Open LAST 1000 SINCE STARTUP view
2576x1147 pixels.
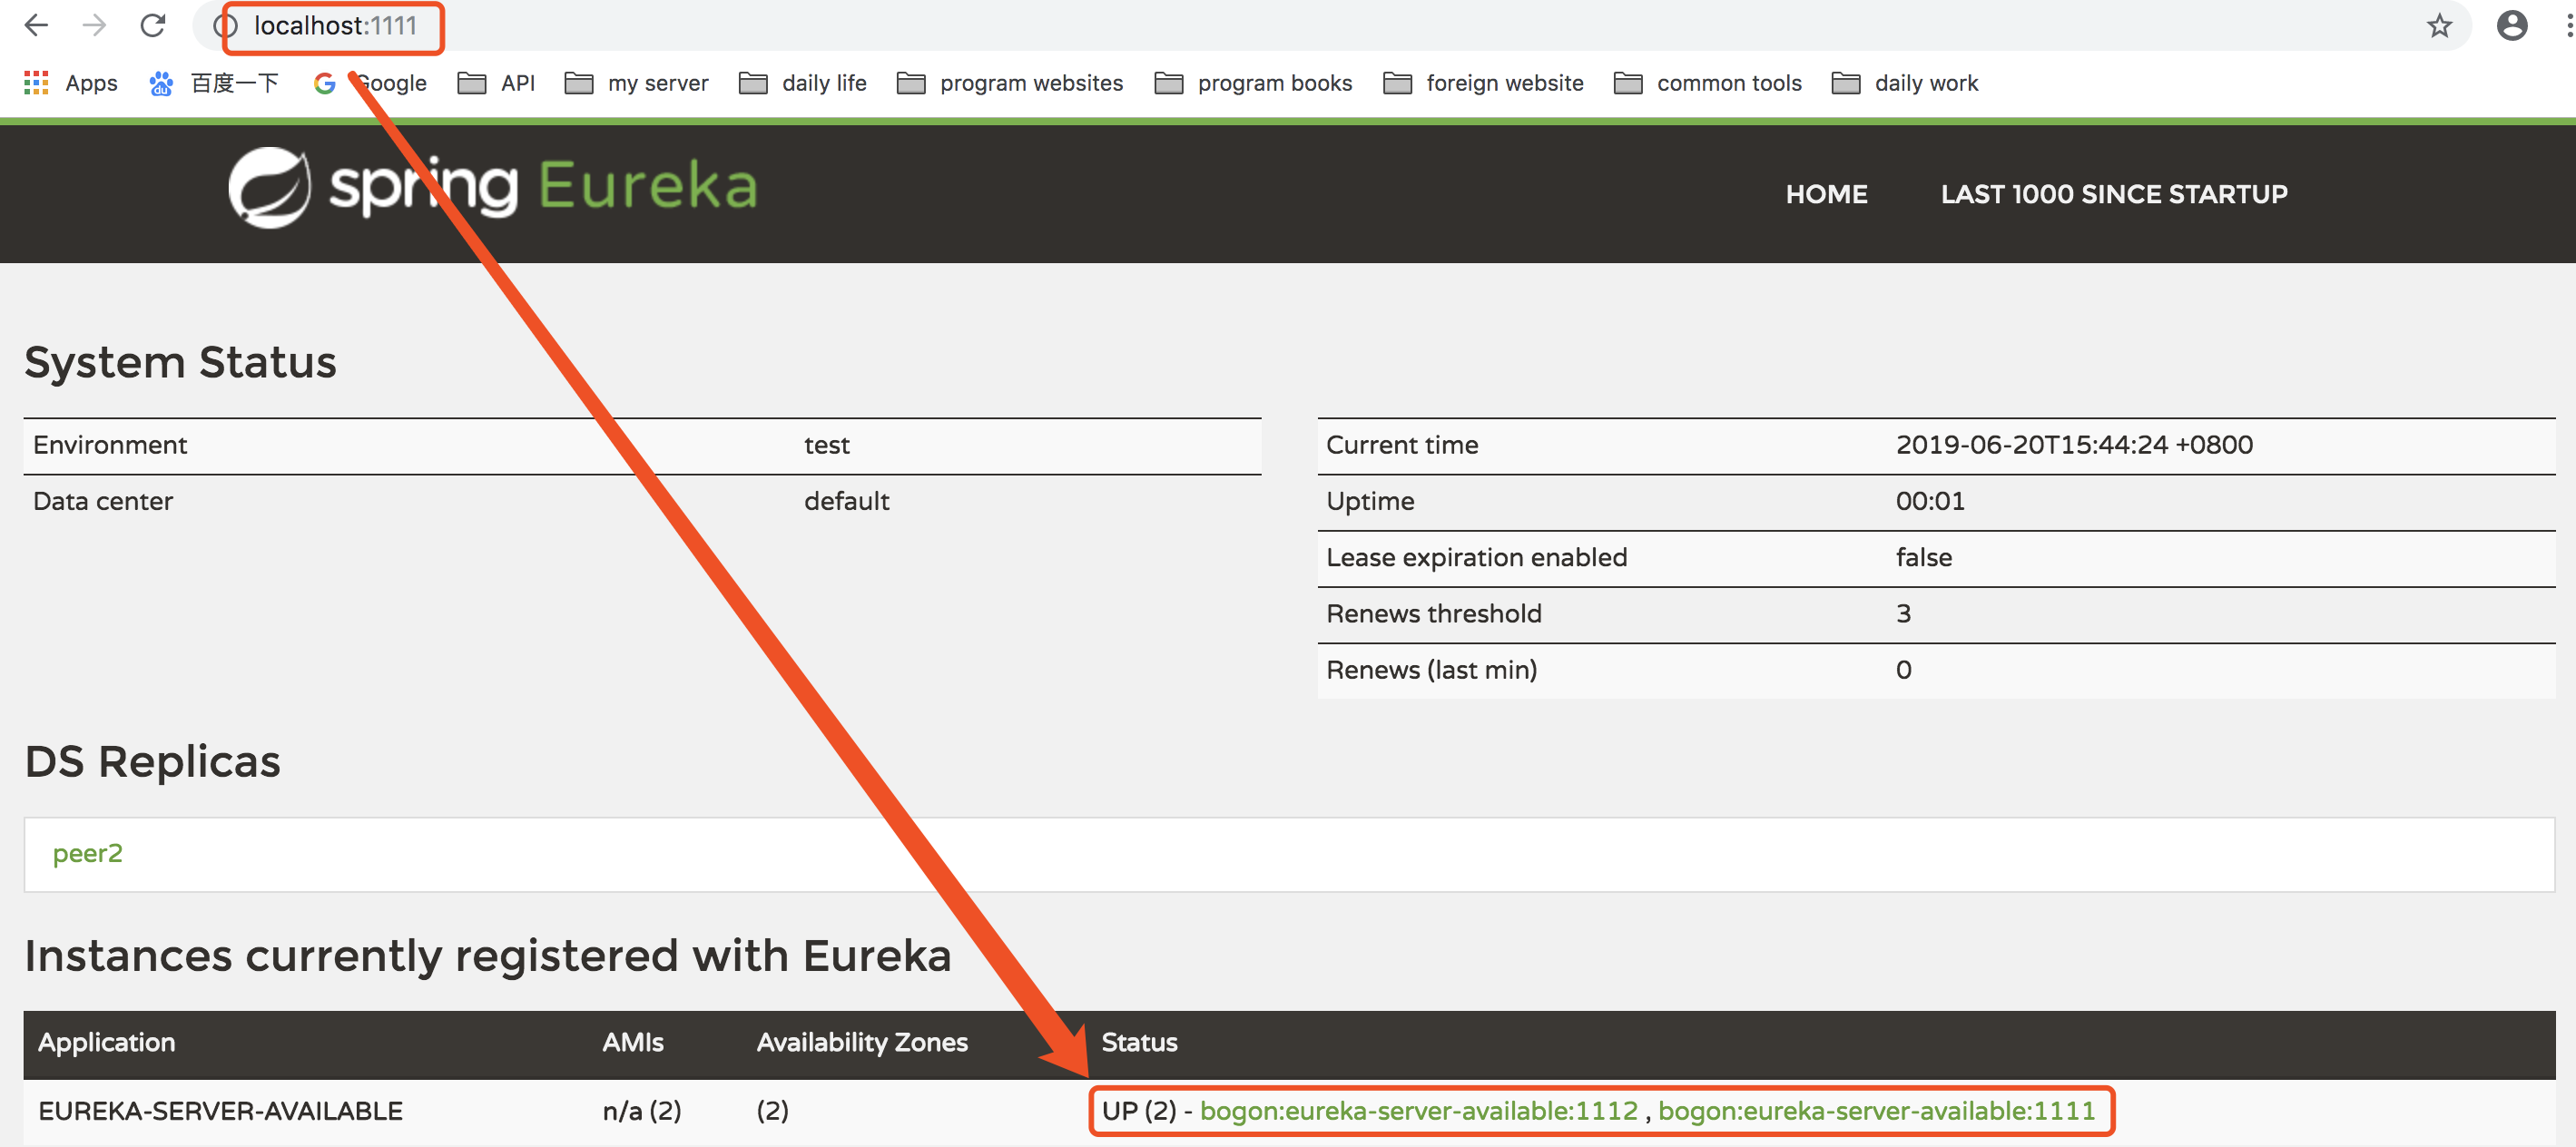click(x=2113, y=193)
